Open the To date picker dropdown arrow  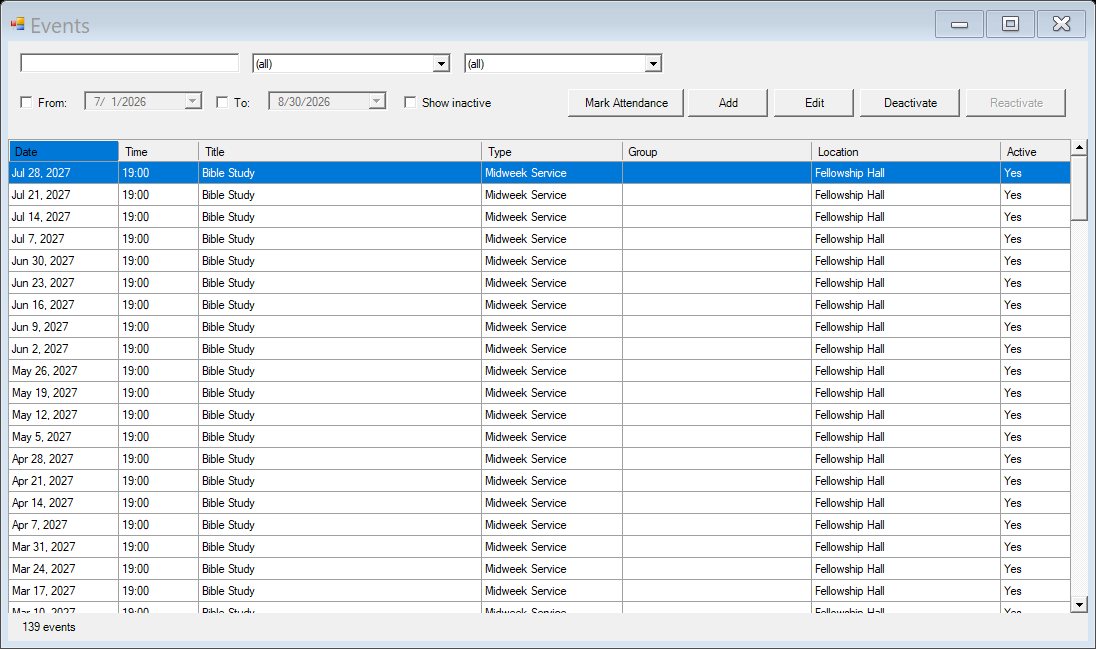377,101
